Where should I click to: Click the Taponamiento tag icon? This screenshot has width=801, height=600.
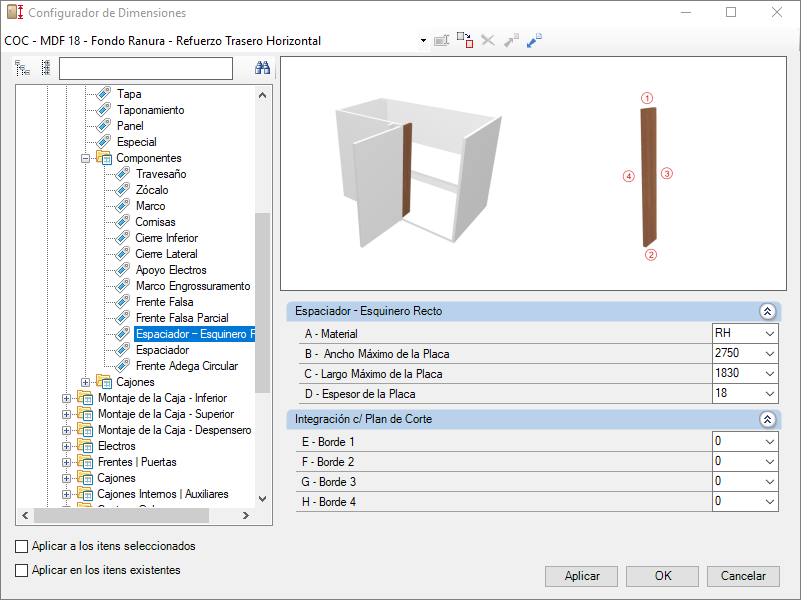click(104, 110)
